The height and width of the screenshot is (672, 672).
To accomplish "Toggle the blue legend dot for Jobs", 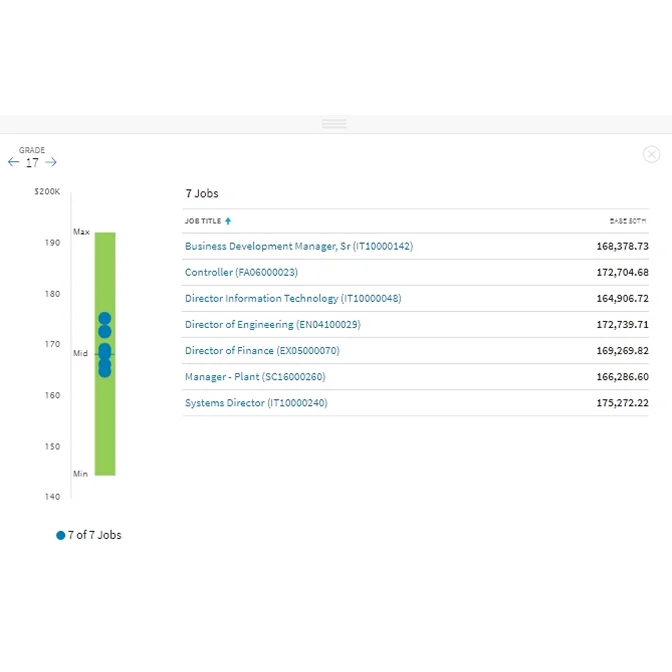I will point(61,535).
